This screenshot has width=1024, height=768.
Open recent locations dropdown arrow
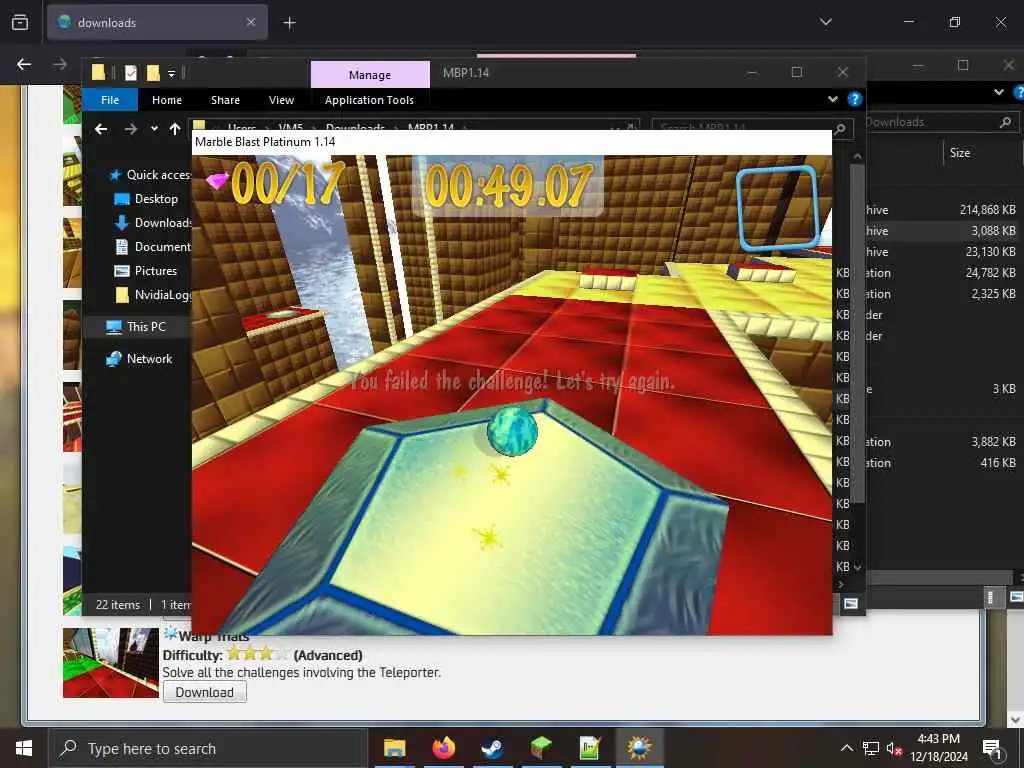[154, 129]
